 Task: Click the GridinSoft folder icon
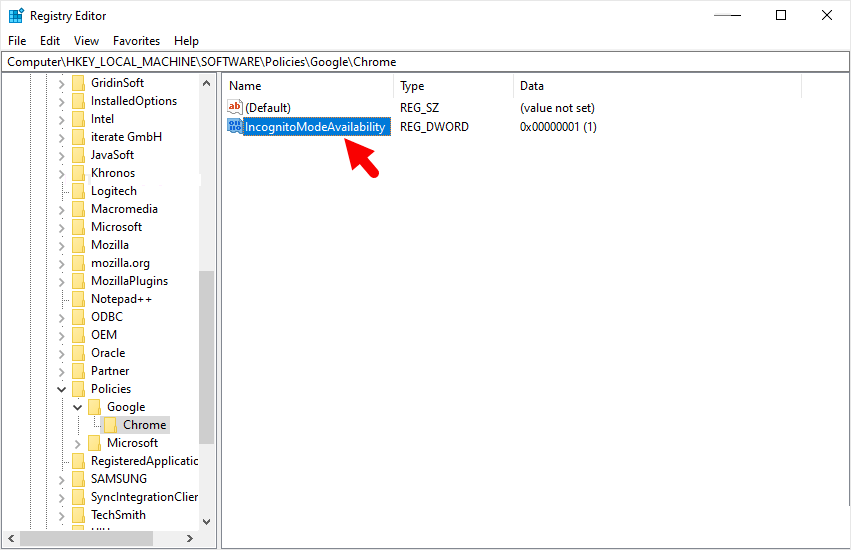click(x=79, y=83)
